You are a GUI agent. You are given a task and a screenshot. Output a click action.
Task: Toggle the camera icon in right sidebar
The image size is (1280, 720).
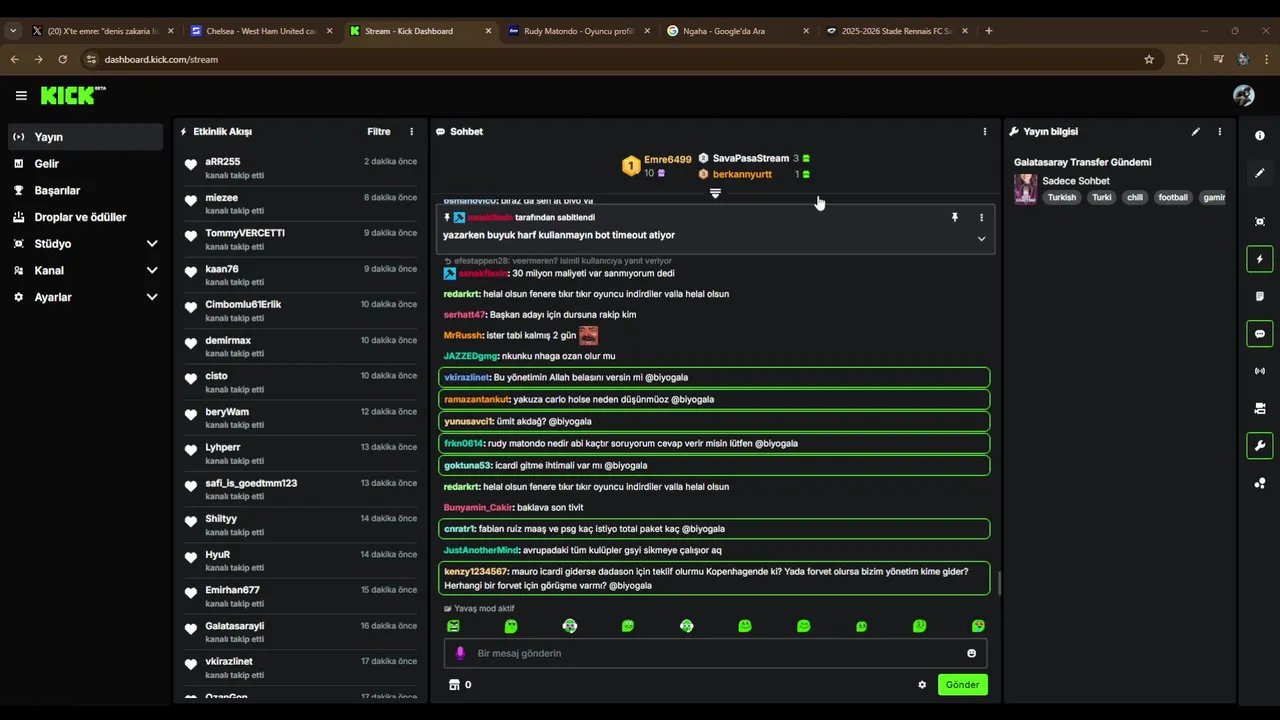coord(1259,408)
